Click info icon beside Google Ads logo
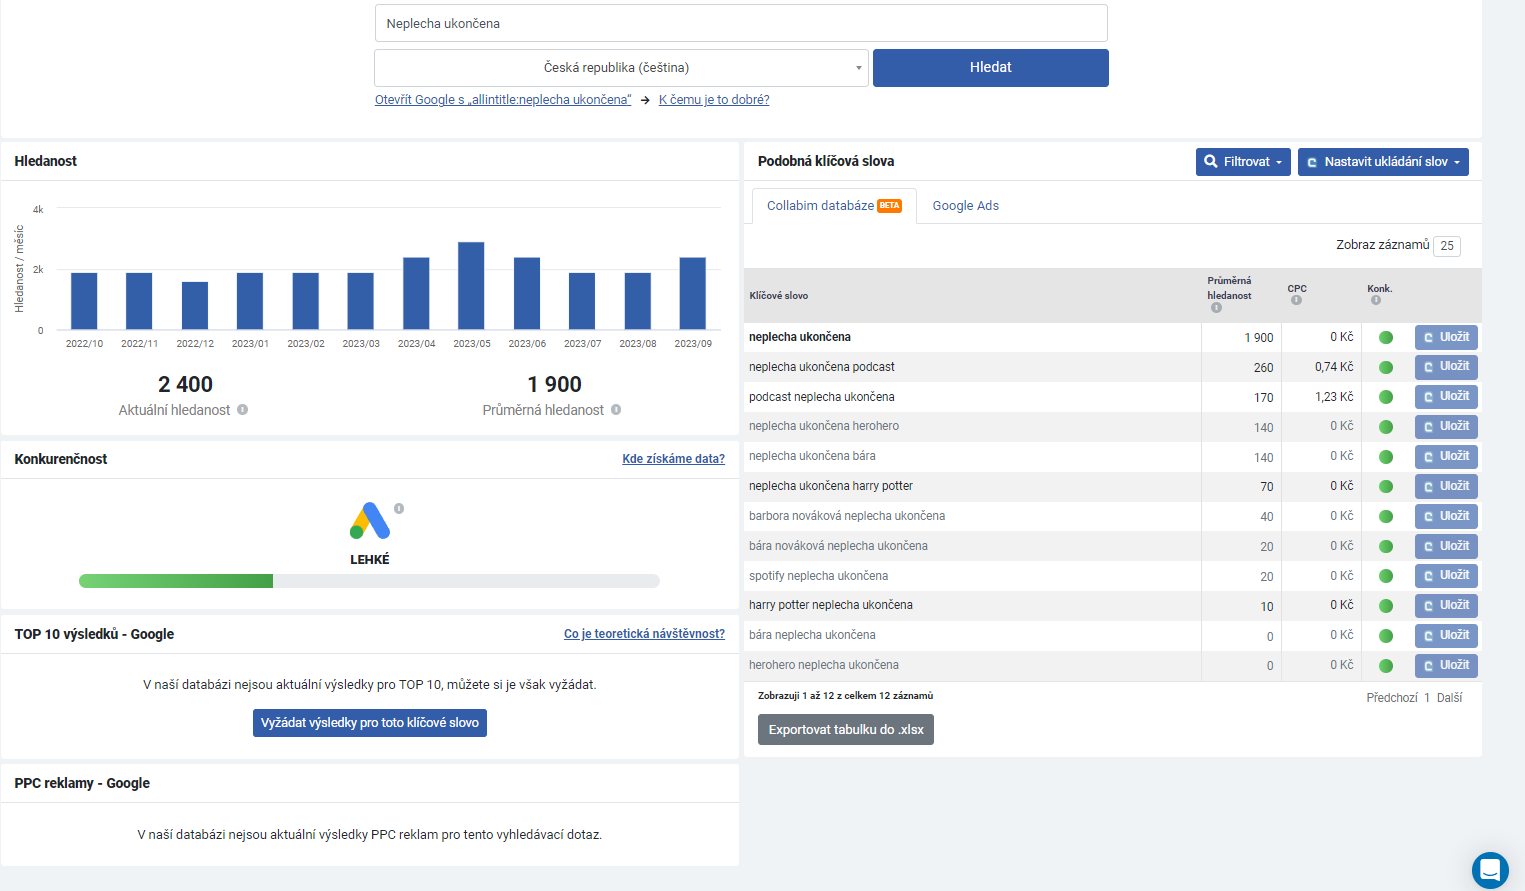 click(399, 509)
